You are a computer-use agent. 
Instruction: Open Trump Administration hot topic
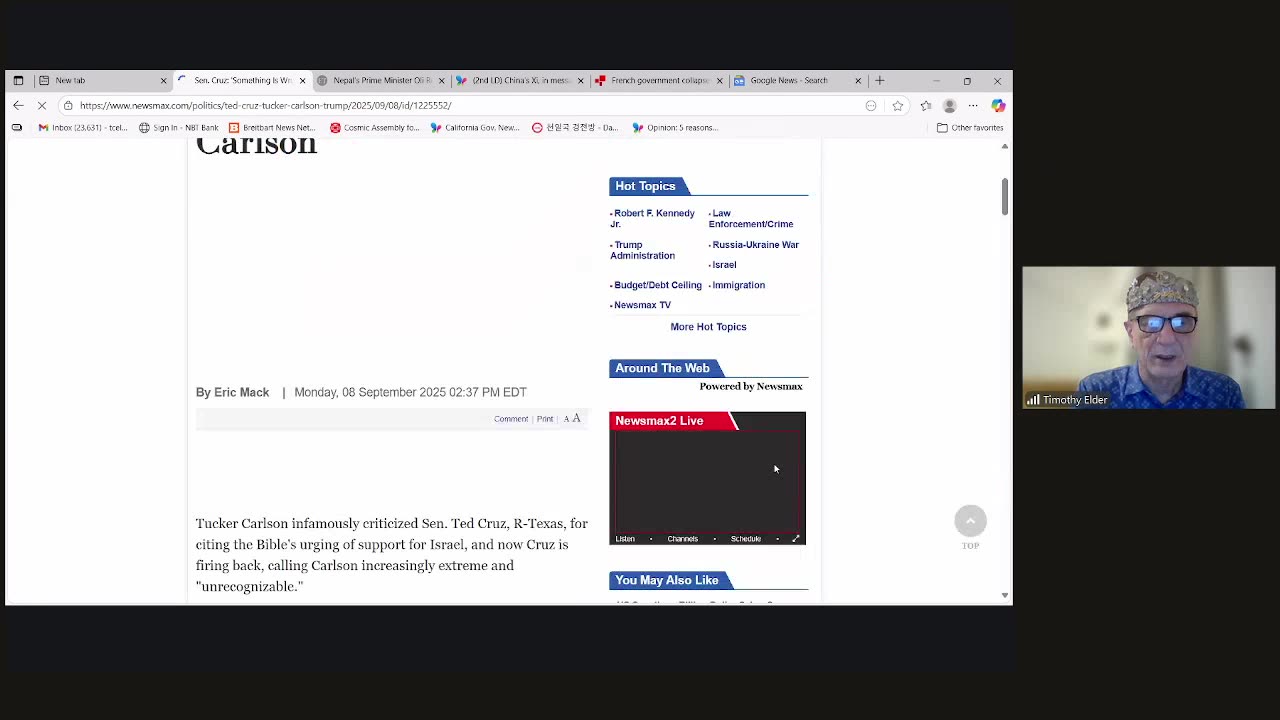click(x=643, y=250)
